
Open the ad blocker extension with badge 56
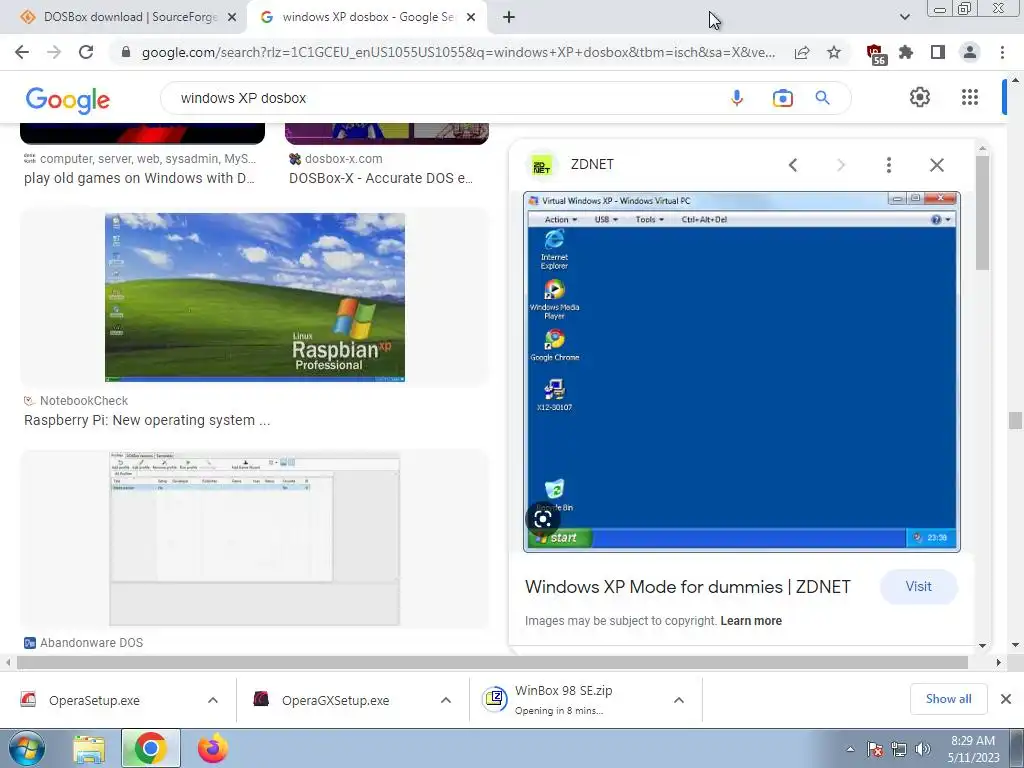[x=875, y=54]
